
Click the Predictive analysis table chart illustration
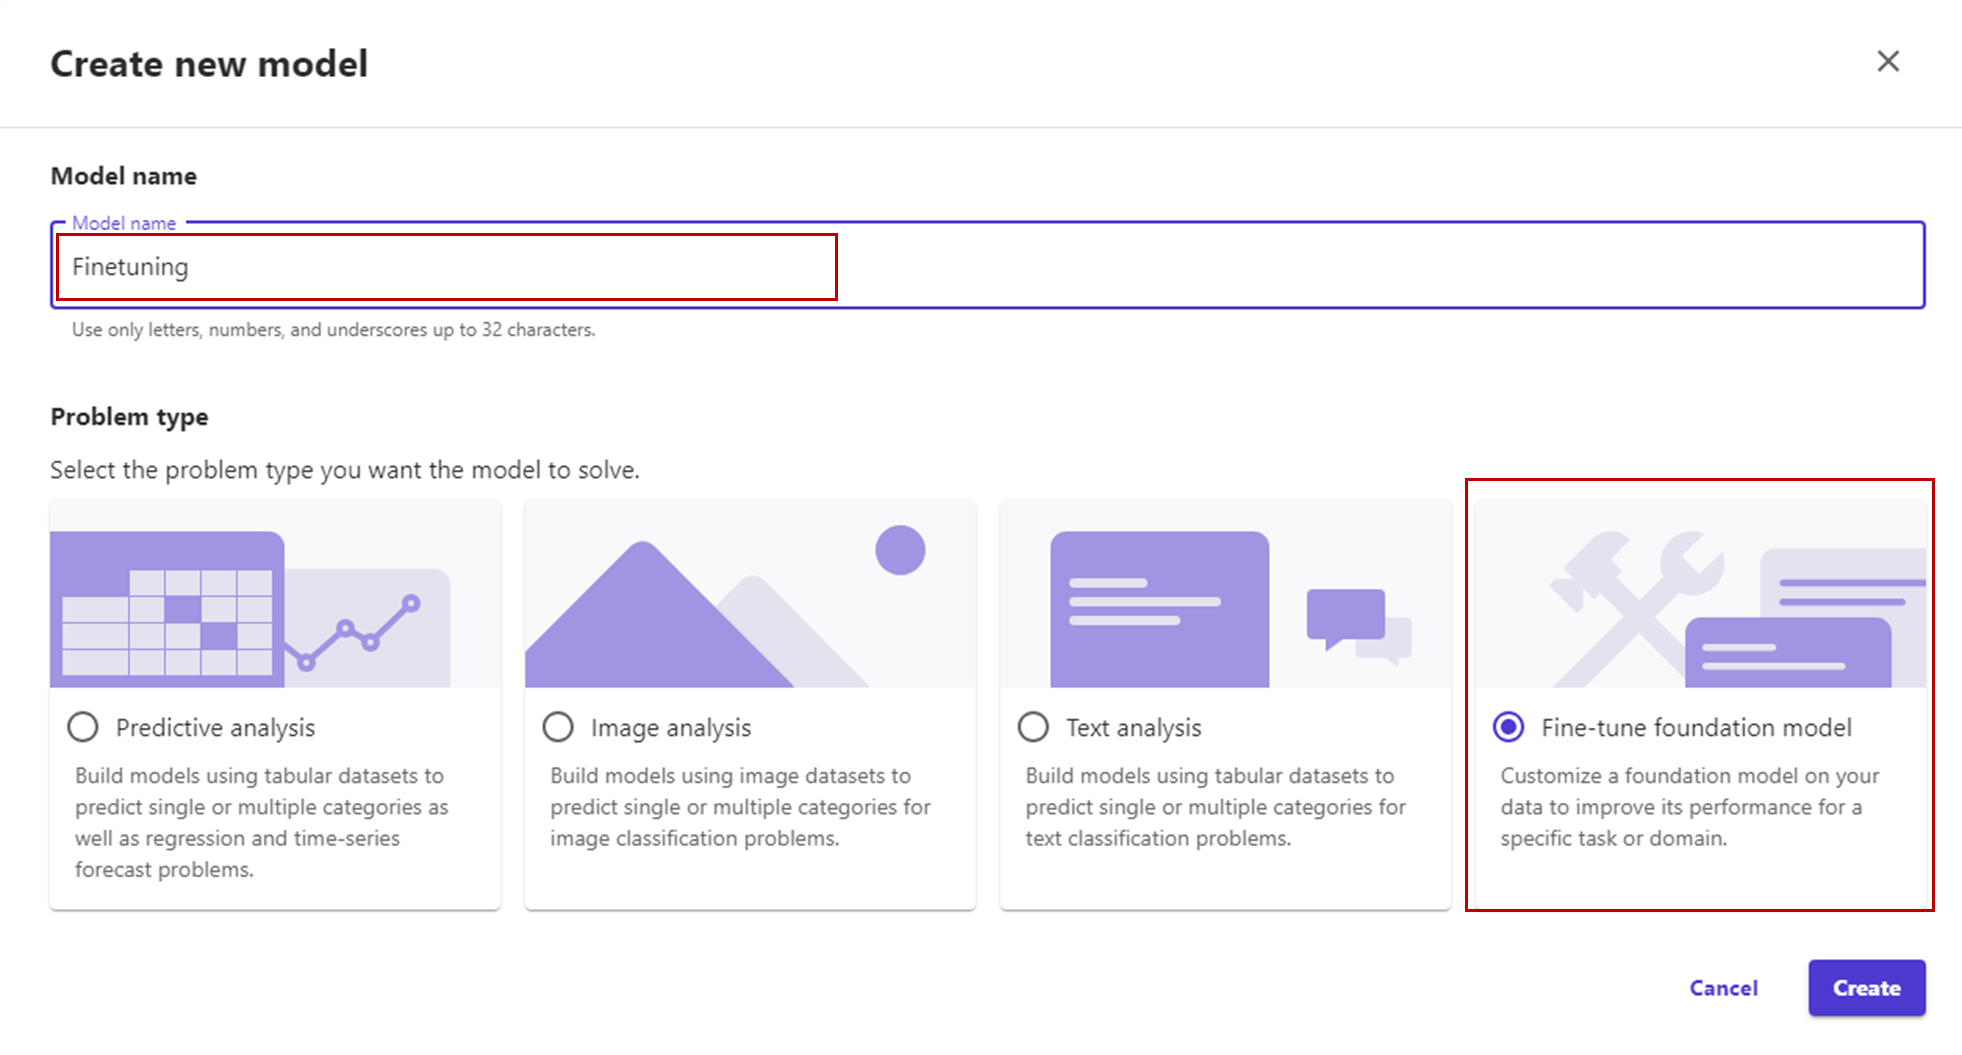[275, 594]
